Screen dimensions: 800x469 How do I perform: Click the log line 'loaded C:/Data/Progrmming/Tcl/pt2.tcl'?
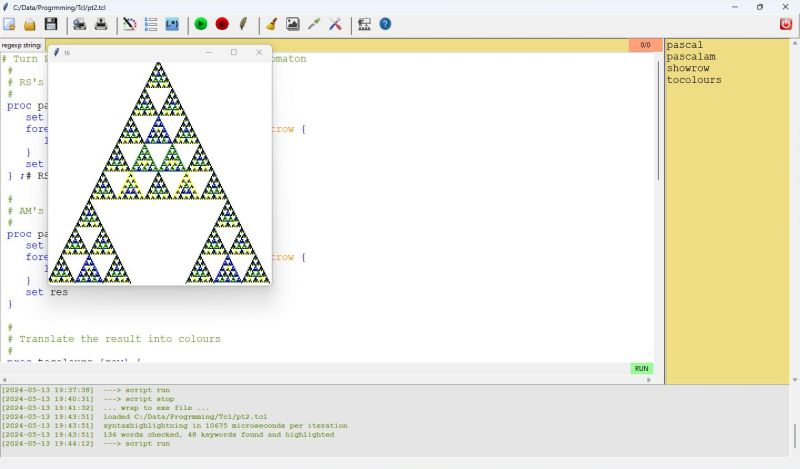click(185, 416)
